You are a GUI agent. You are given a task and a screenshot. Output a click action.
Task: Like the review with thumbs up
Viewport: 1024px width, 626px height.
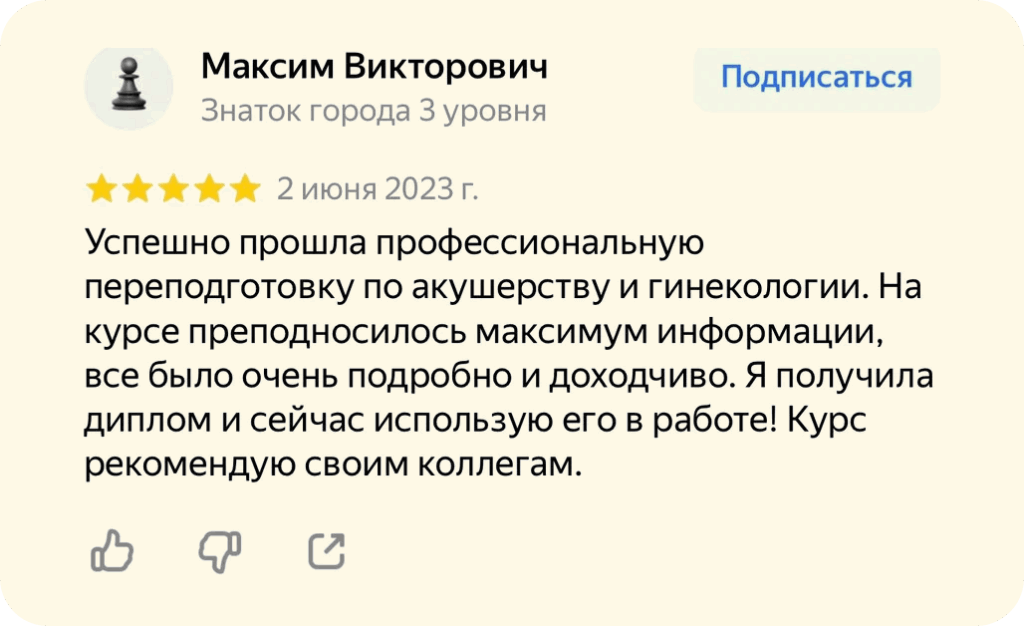112,551
